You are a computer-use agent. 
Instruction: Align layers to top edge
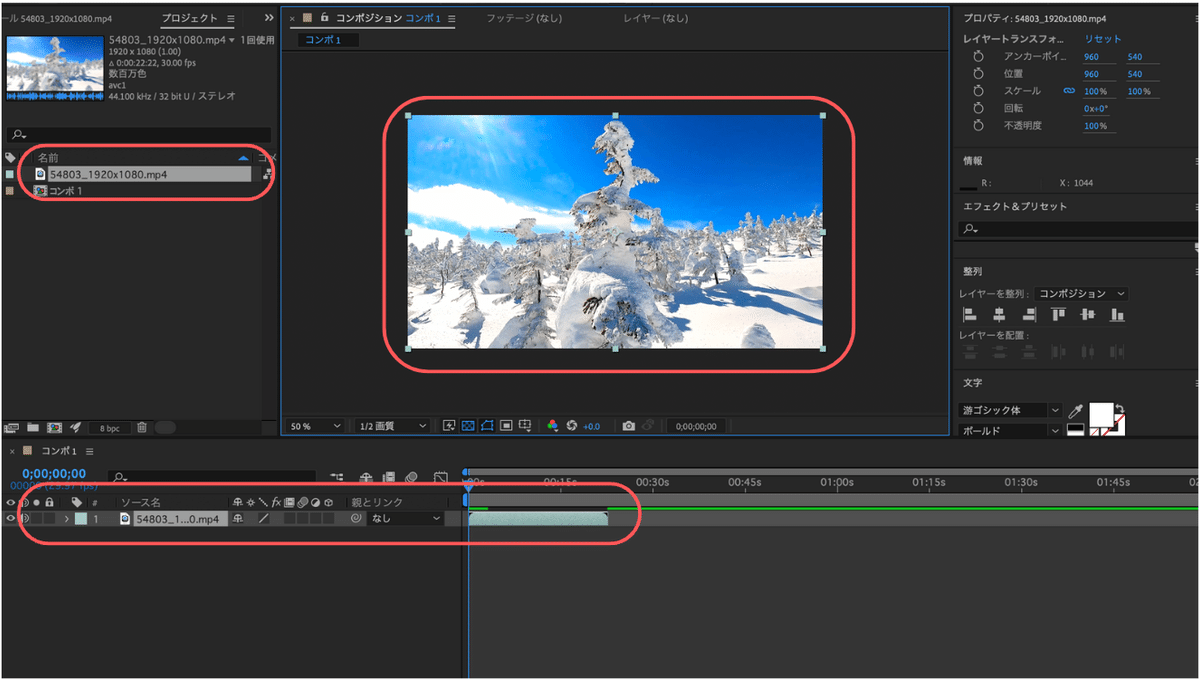coord(1058,314)
